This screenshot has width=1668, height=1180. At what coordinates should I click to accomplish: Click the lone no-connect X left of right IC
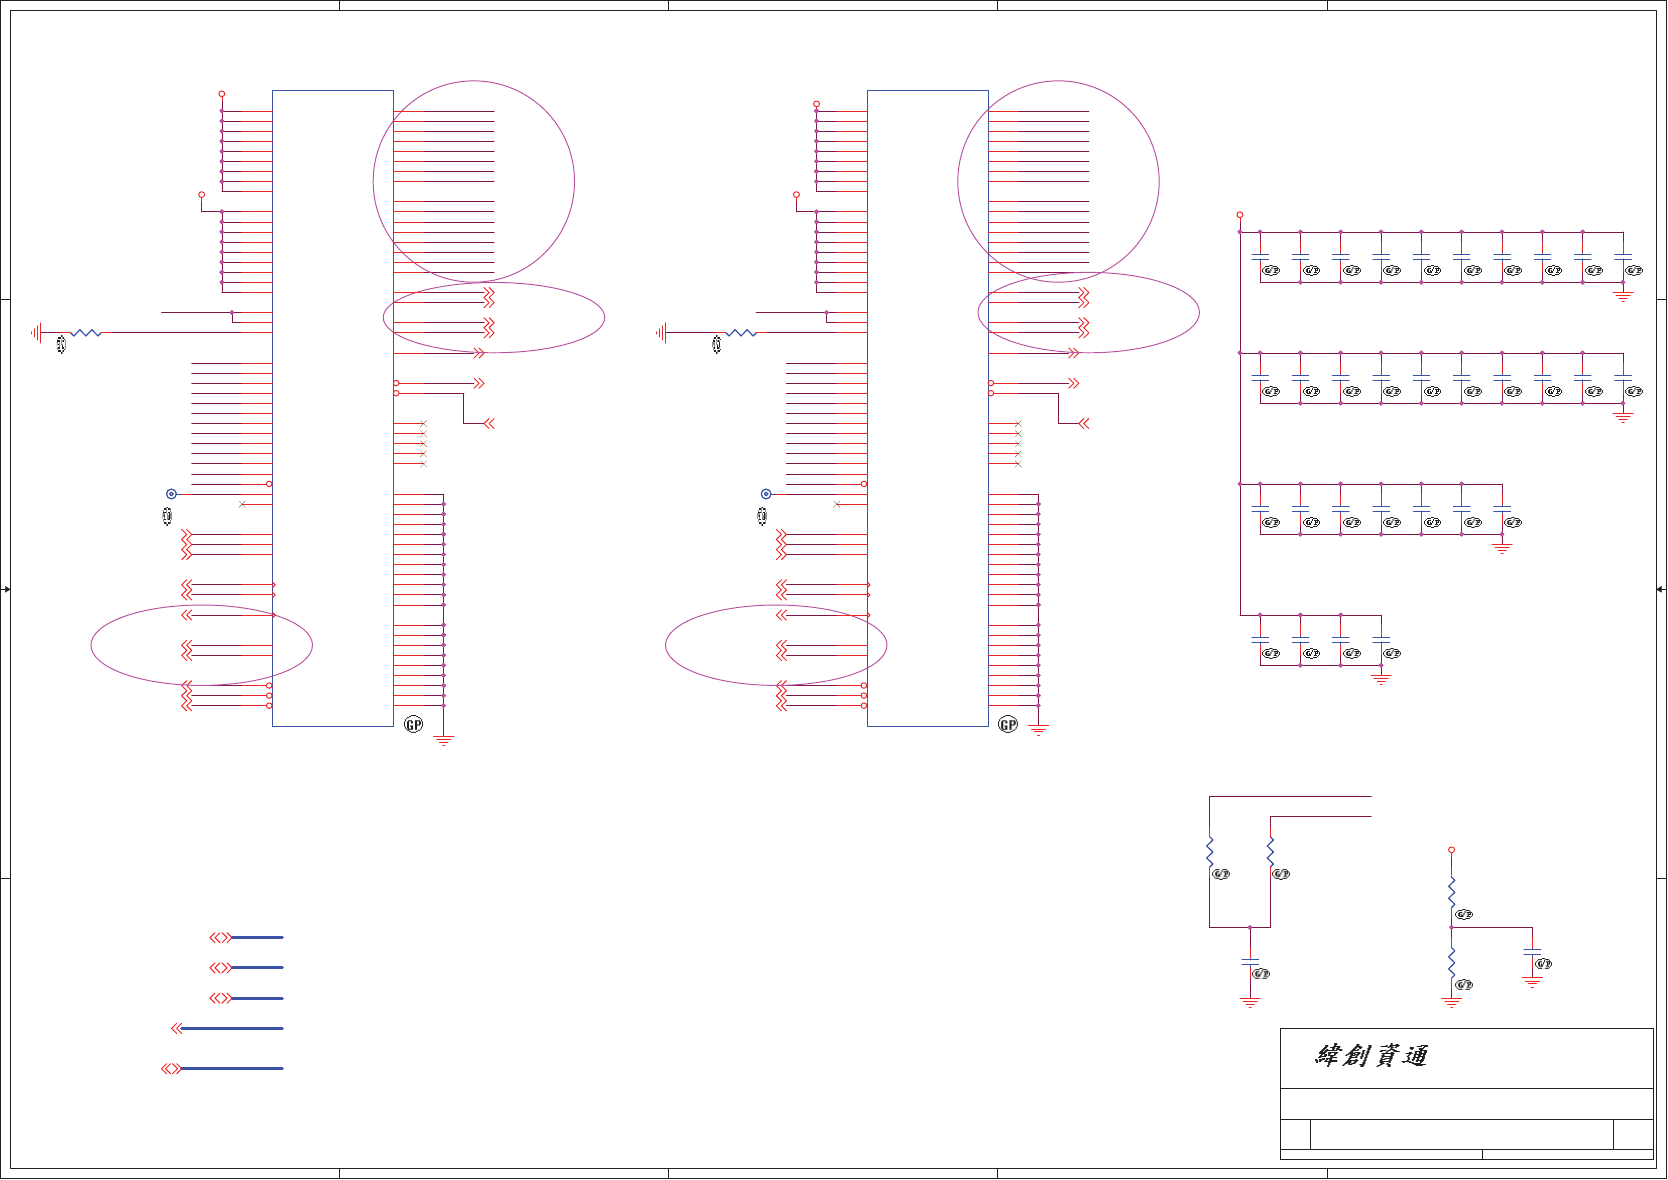click(x=837, y=504)
